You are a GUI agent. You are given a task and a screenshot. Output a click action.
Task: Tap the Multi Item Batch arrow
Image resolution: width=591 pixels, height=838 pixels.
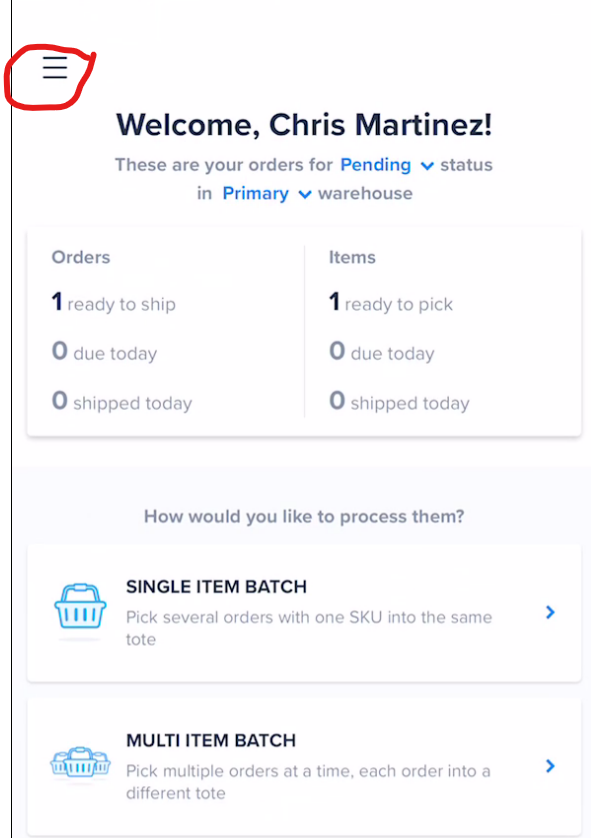pyautogui.click(x=550, y=766)
